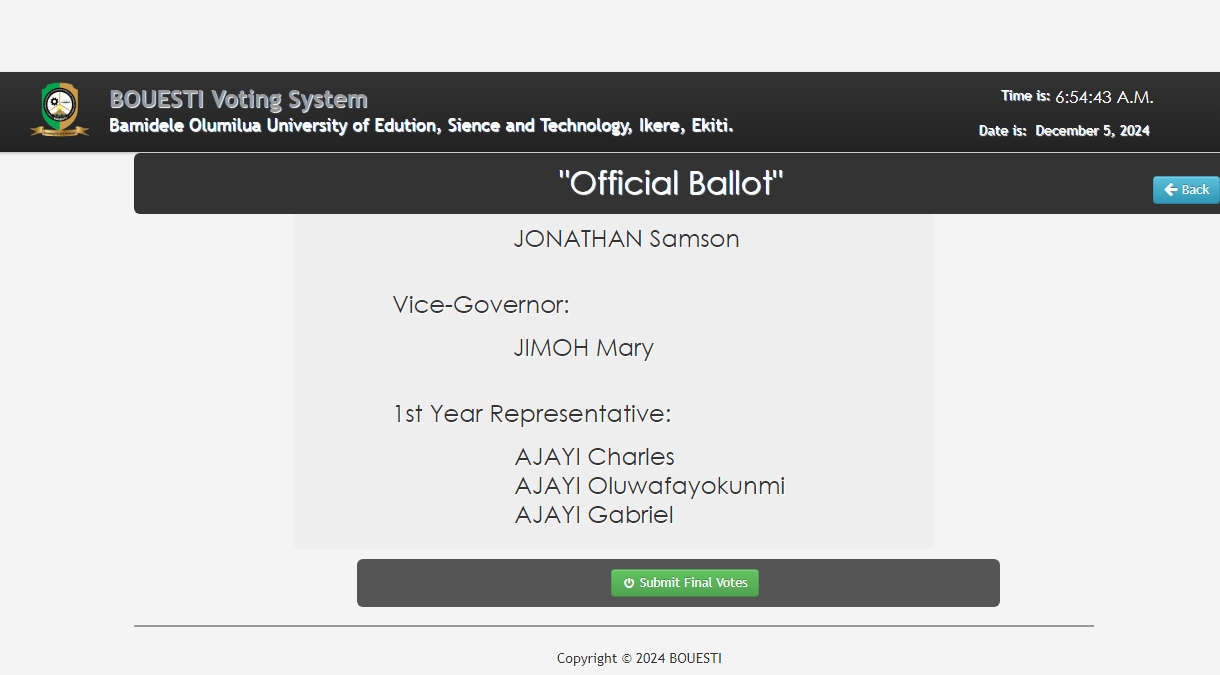Click the left arrow icon on Back
Screen dimensions: 1220x675
[x=1170, y=190]
